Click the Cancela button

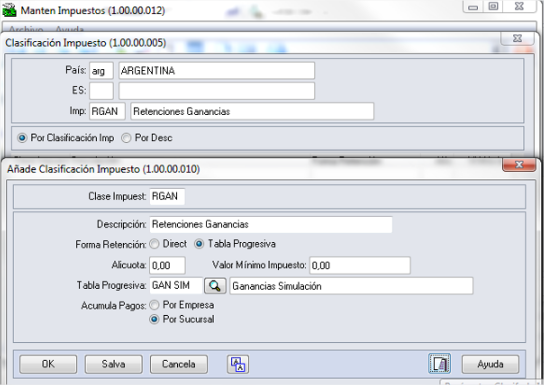(179, 364)
